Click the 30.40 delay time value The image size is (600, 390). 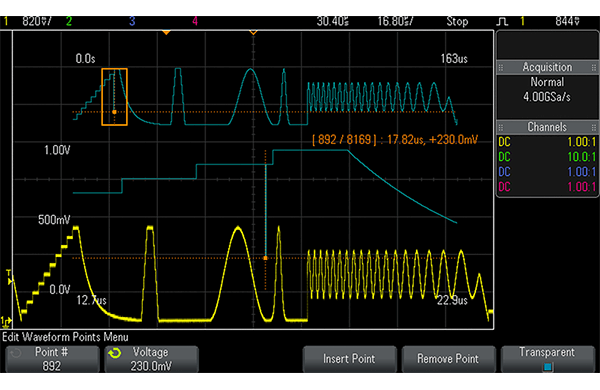coord(333,21)
